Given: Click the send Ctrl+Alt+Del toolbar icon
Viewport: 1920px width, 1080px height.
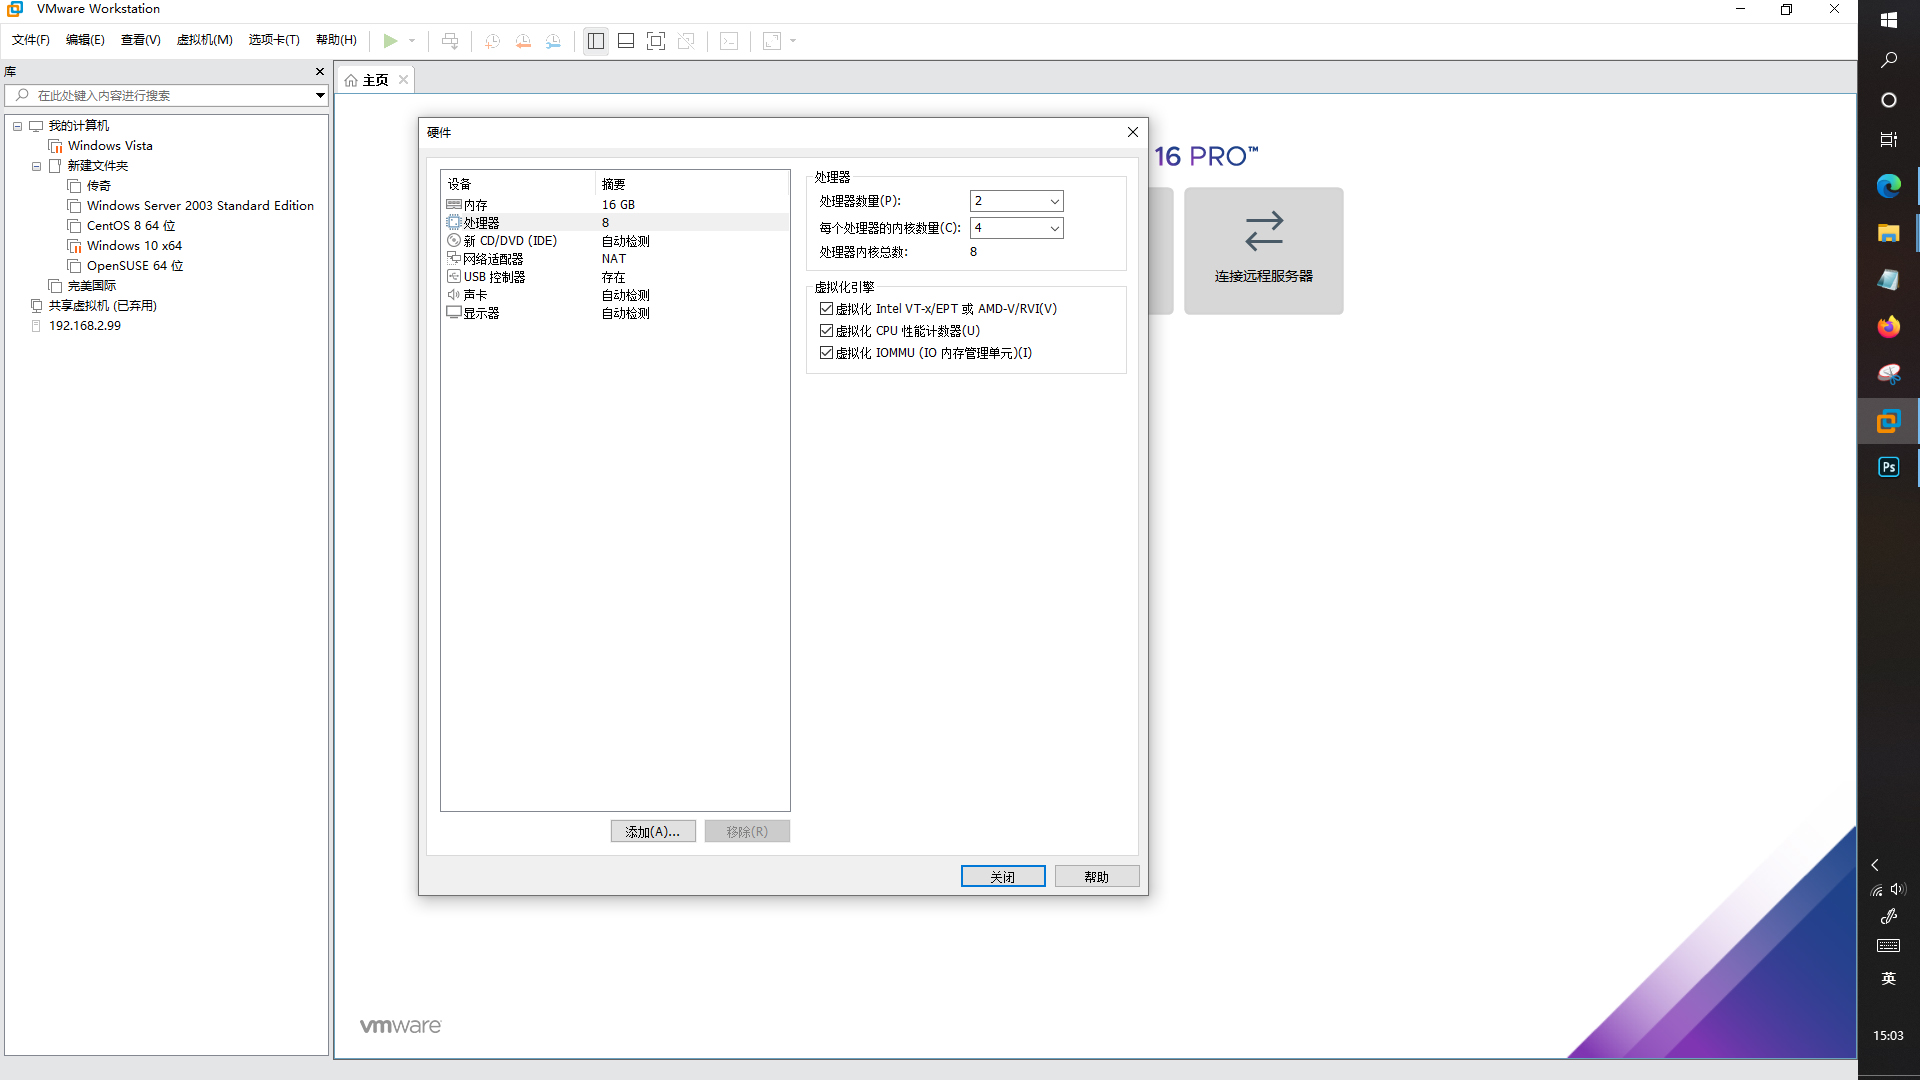Looking at the screenshot, I should click(x=450, y=41).
